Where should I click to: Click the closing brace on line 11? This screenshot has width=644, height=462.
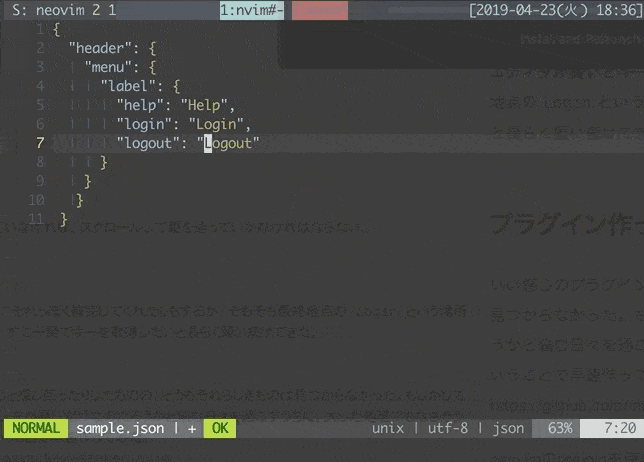63,219
